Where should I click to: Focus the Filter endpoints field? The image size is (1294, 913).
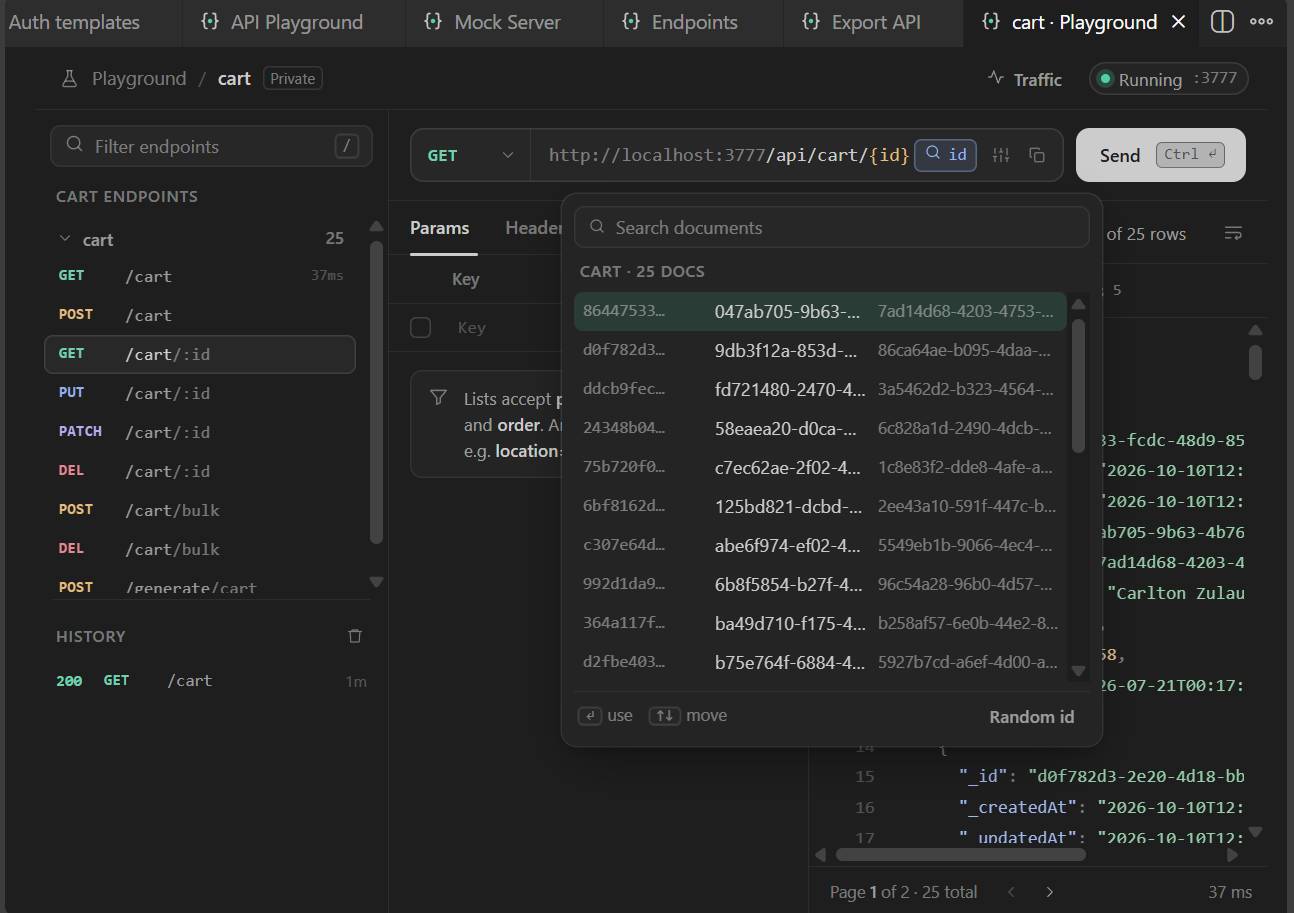211,146
